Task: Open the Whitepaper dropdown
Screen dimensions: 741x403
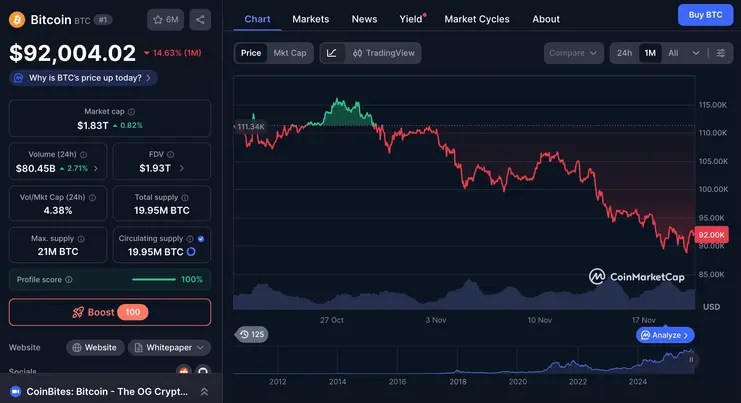Action: pos(169,348)
